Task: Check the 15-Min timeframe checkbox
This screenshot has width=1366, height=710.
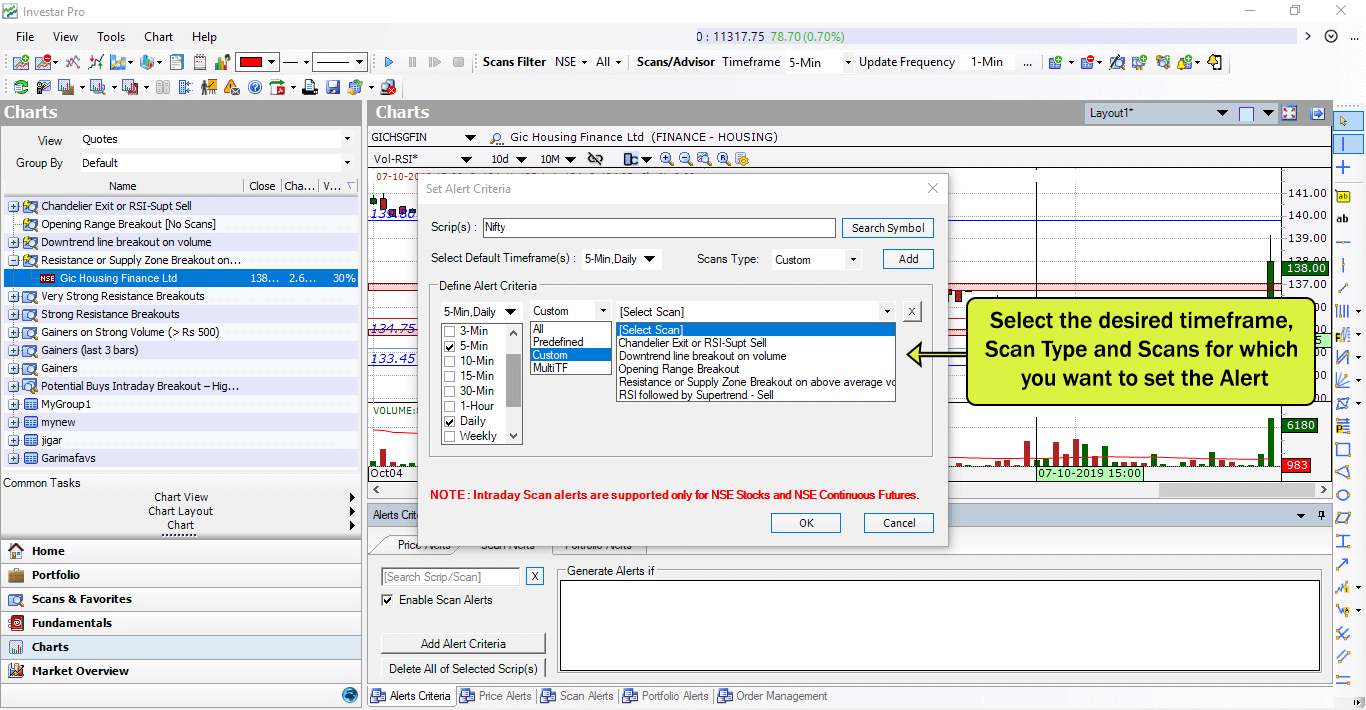Action: 449,376
